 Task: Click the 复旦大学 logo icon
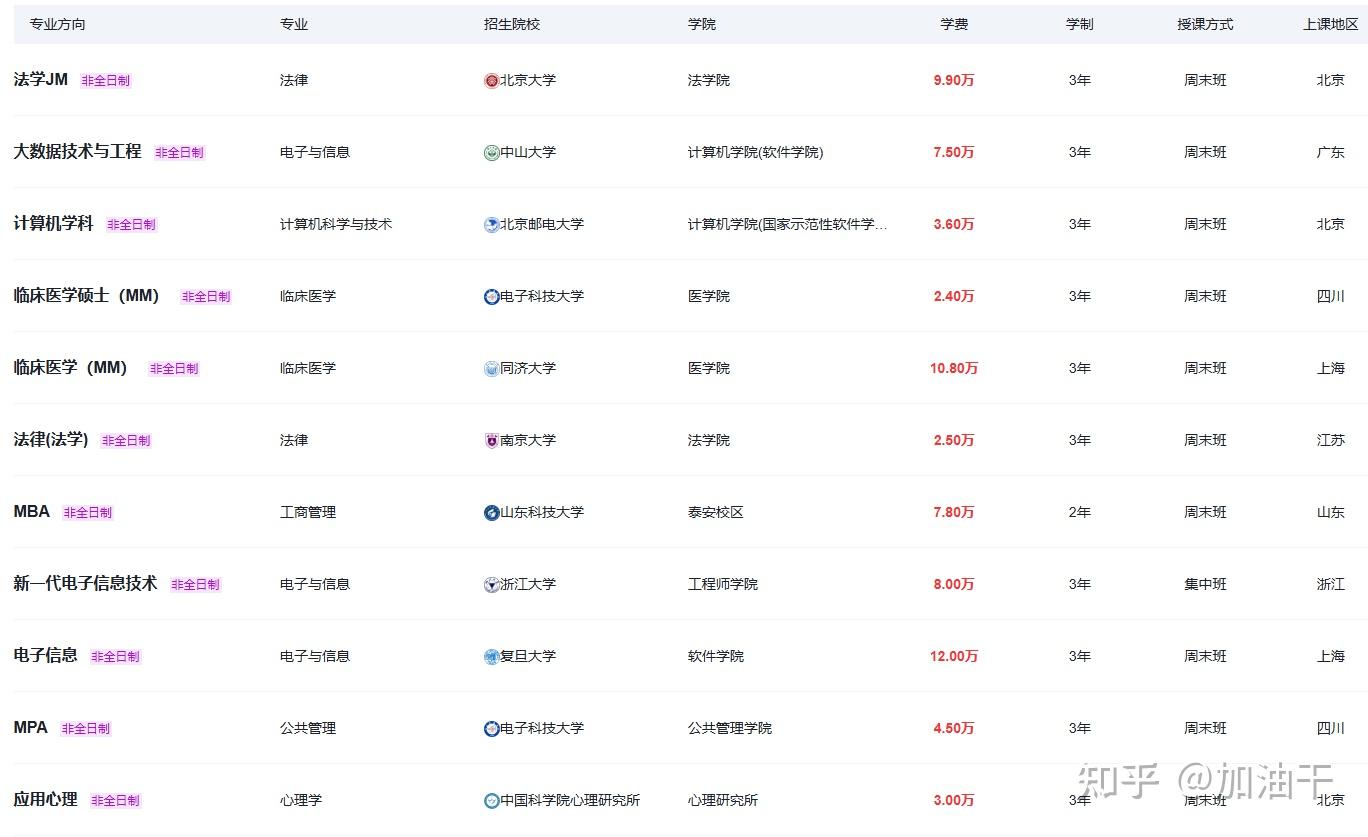(491, 657)
